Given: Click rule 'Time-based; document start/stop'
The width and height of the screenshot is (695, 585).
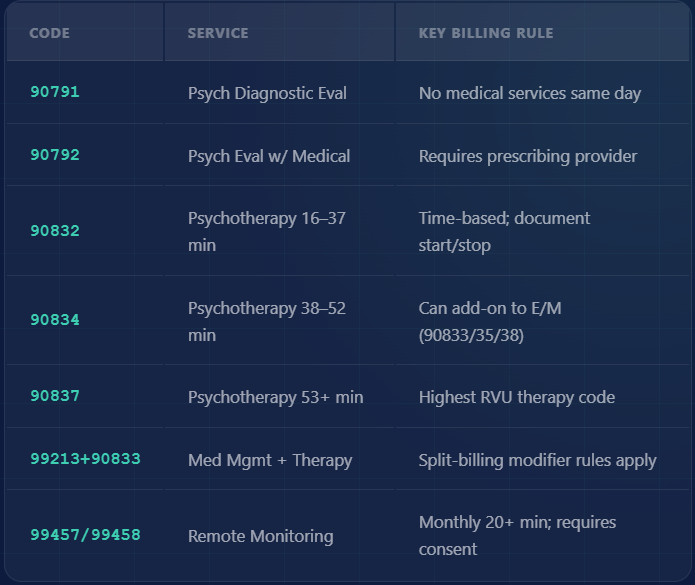Looking at the screenshot, I should (504, 232).
